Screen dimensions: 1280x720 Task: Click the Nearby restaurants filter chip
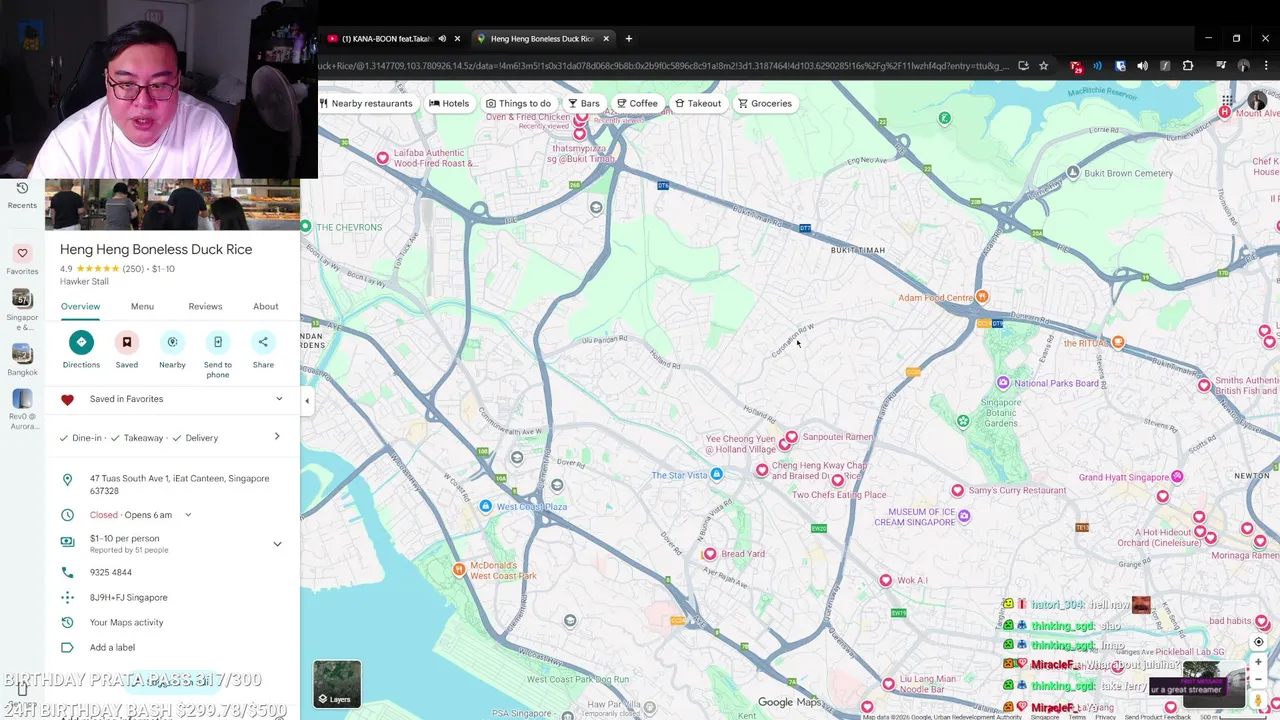pos(365,103)
